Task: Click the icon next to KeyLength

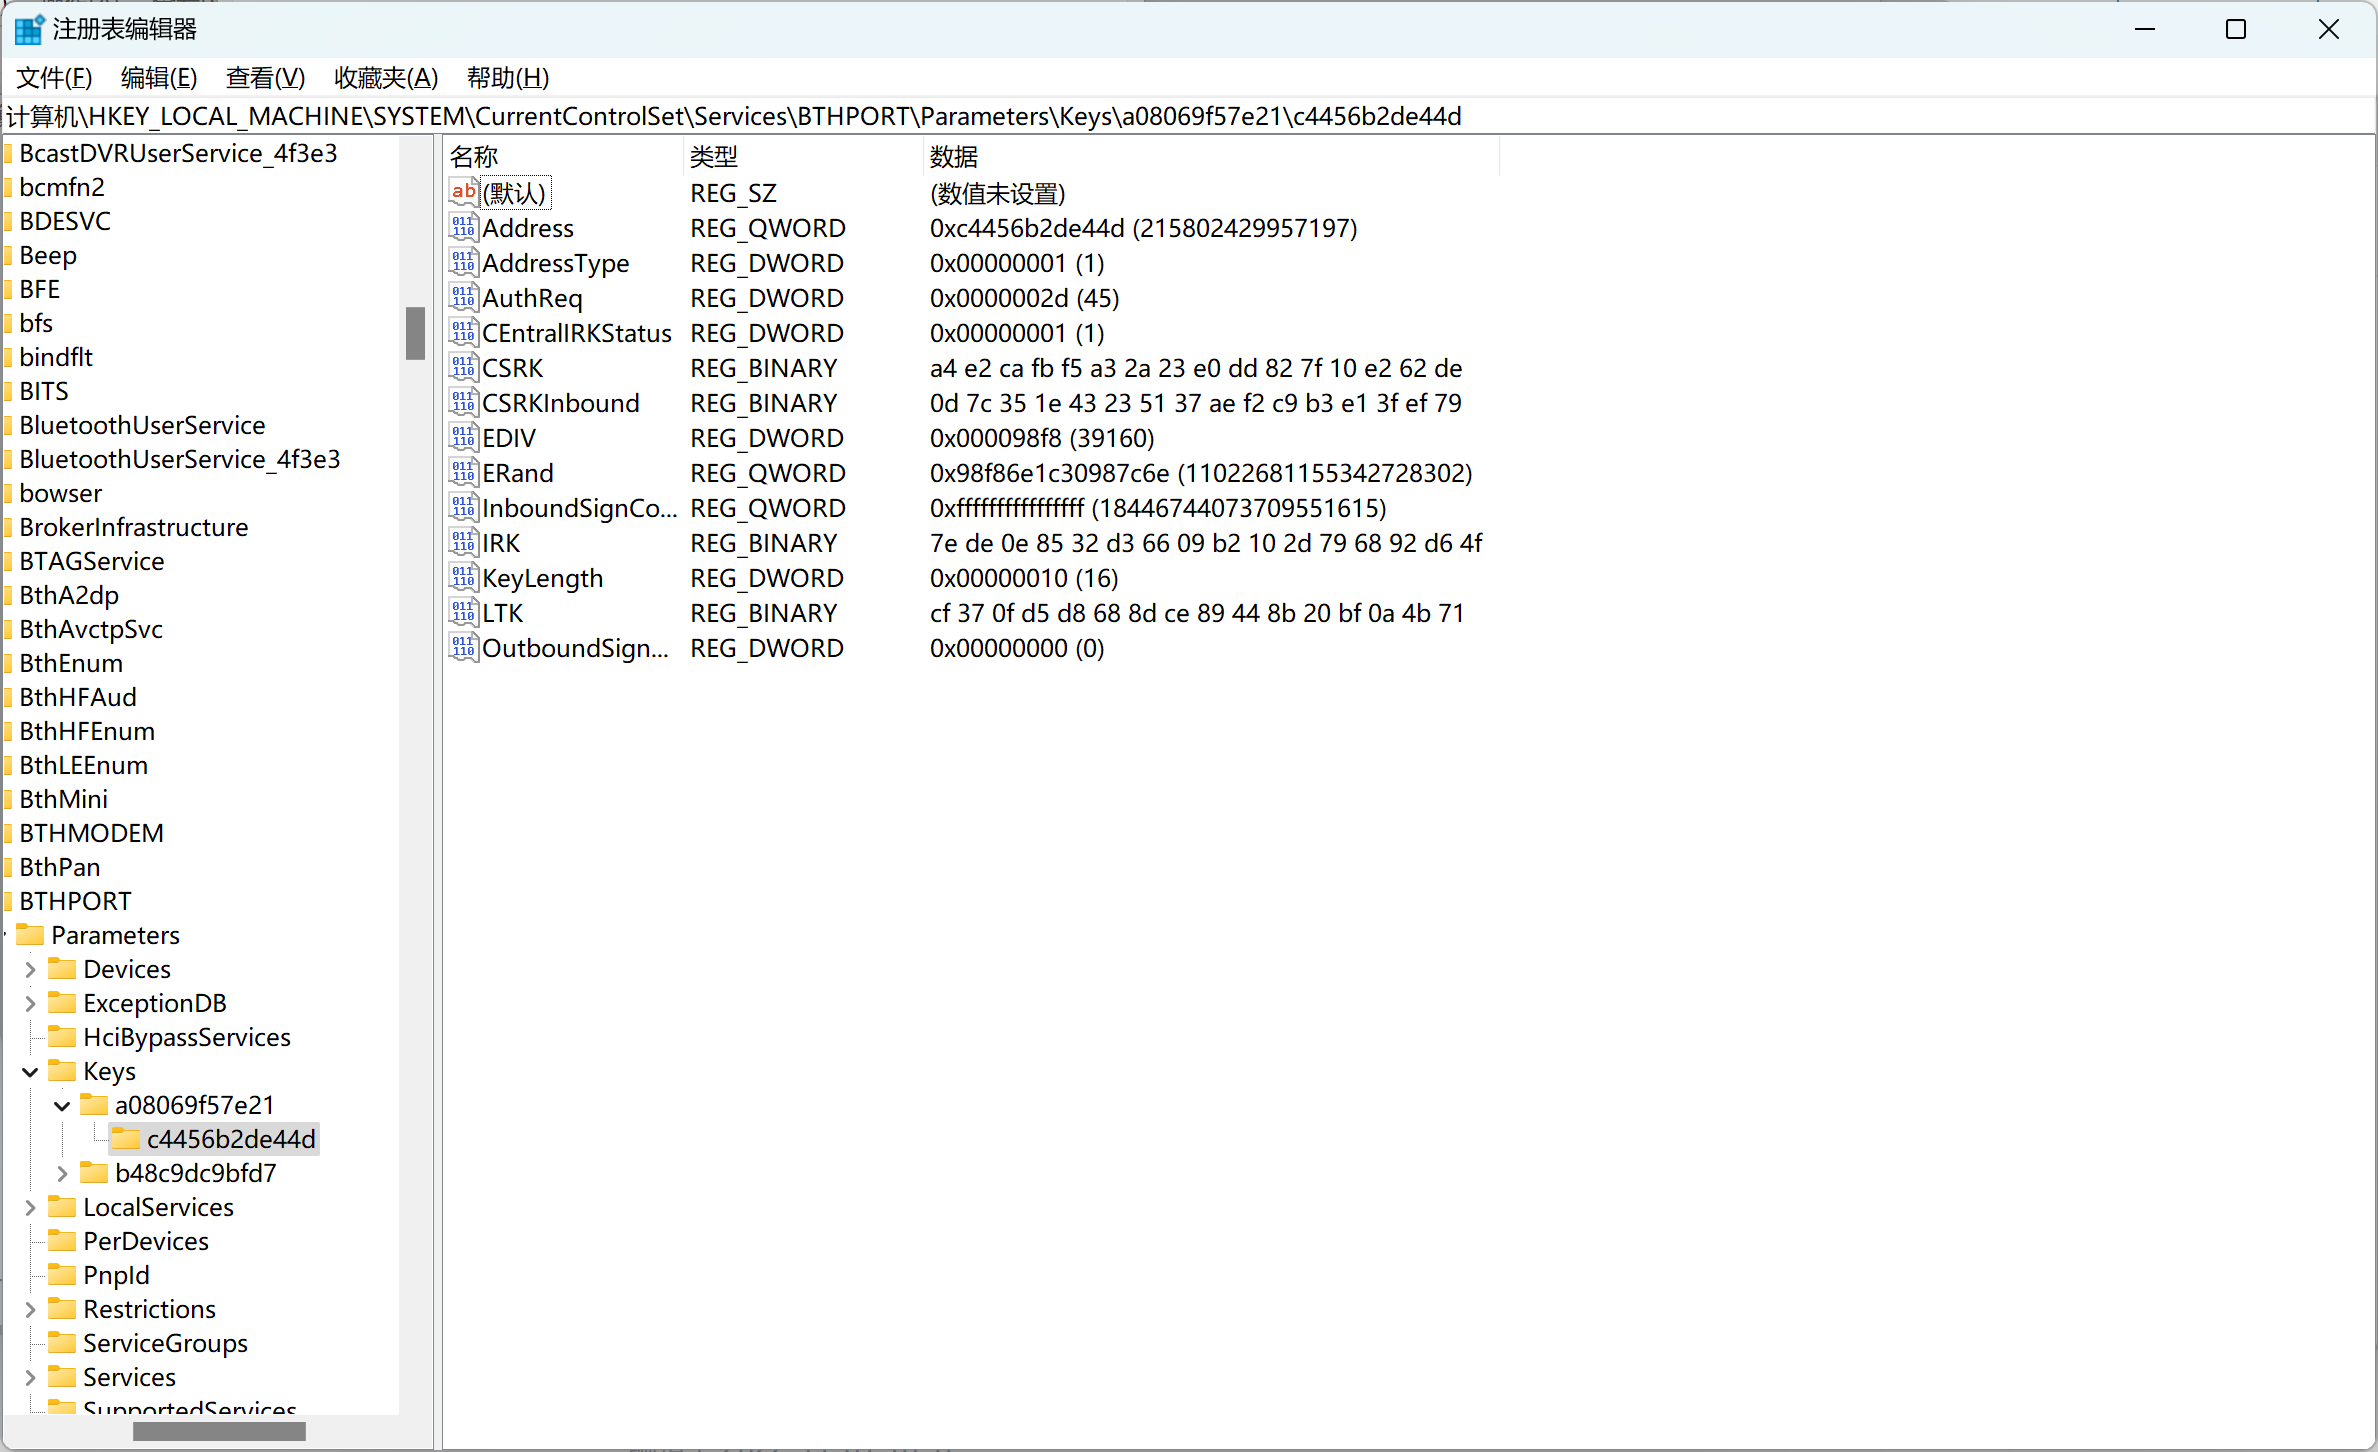Action: click(463, 578)
